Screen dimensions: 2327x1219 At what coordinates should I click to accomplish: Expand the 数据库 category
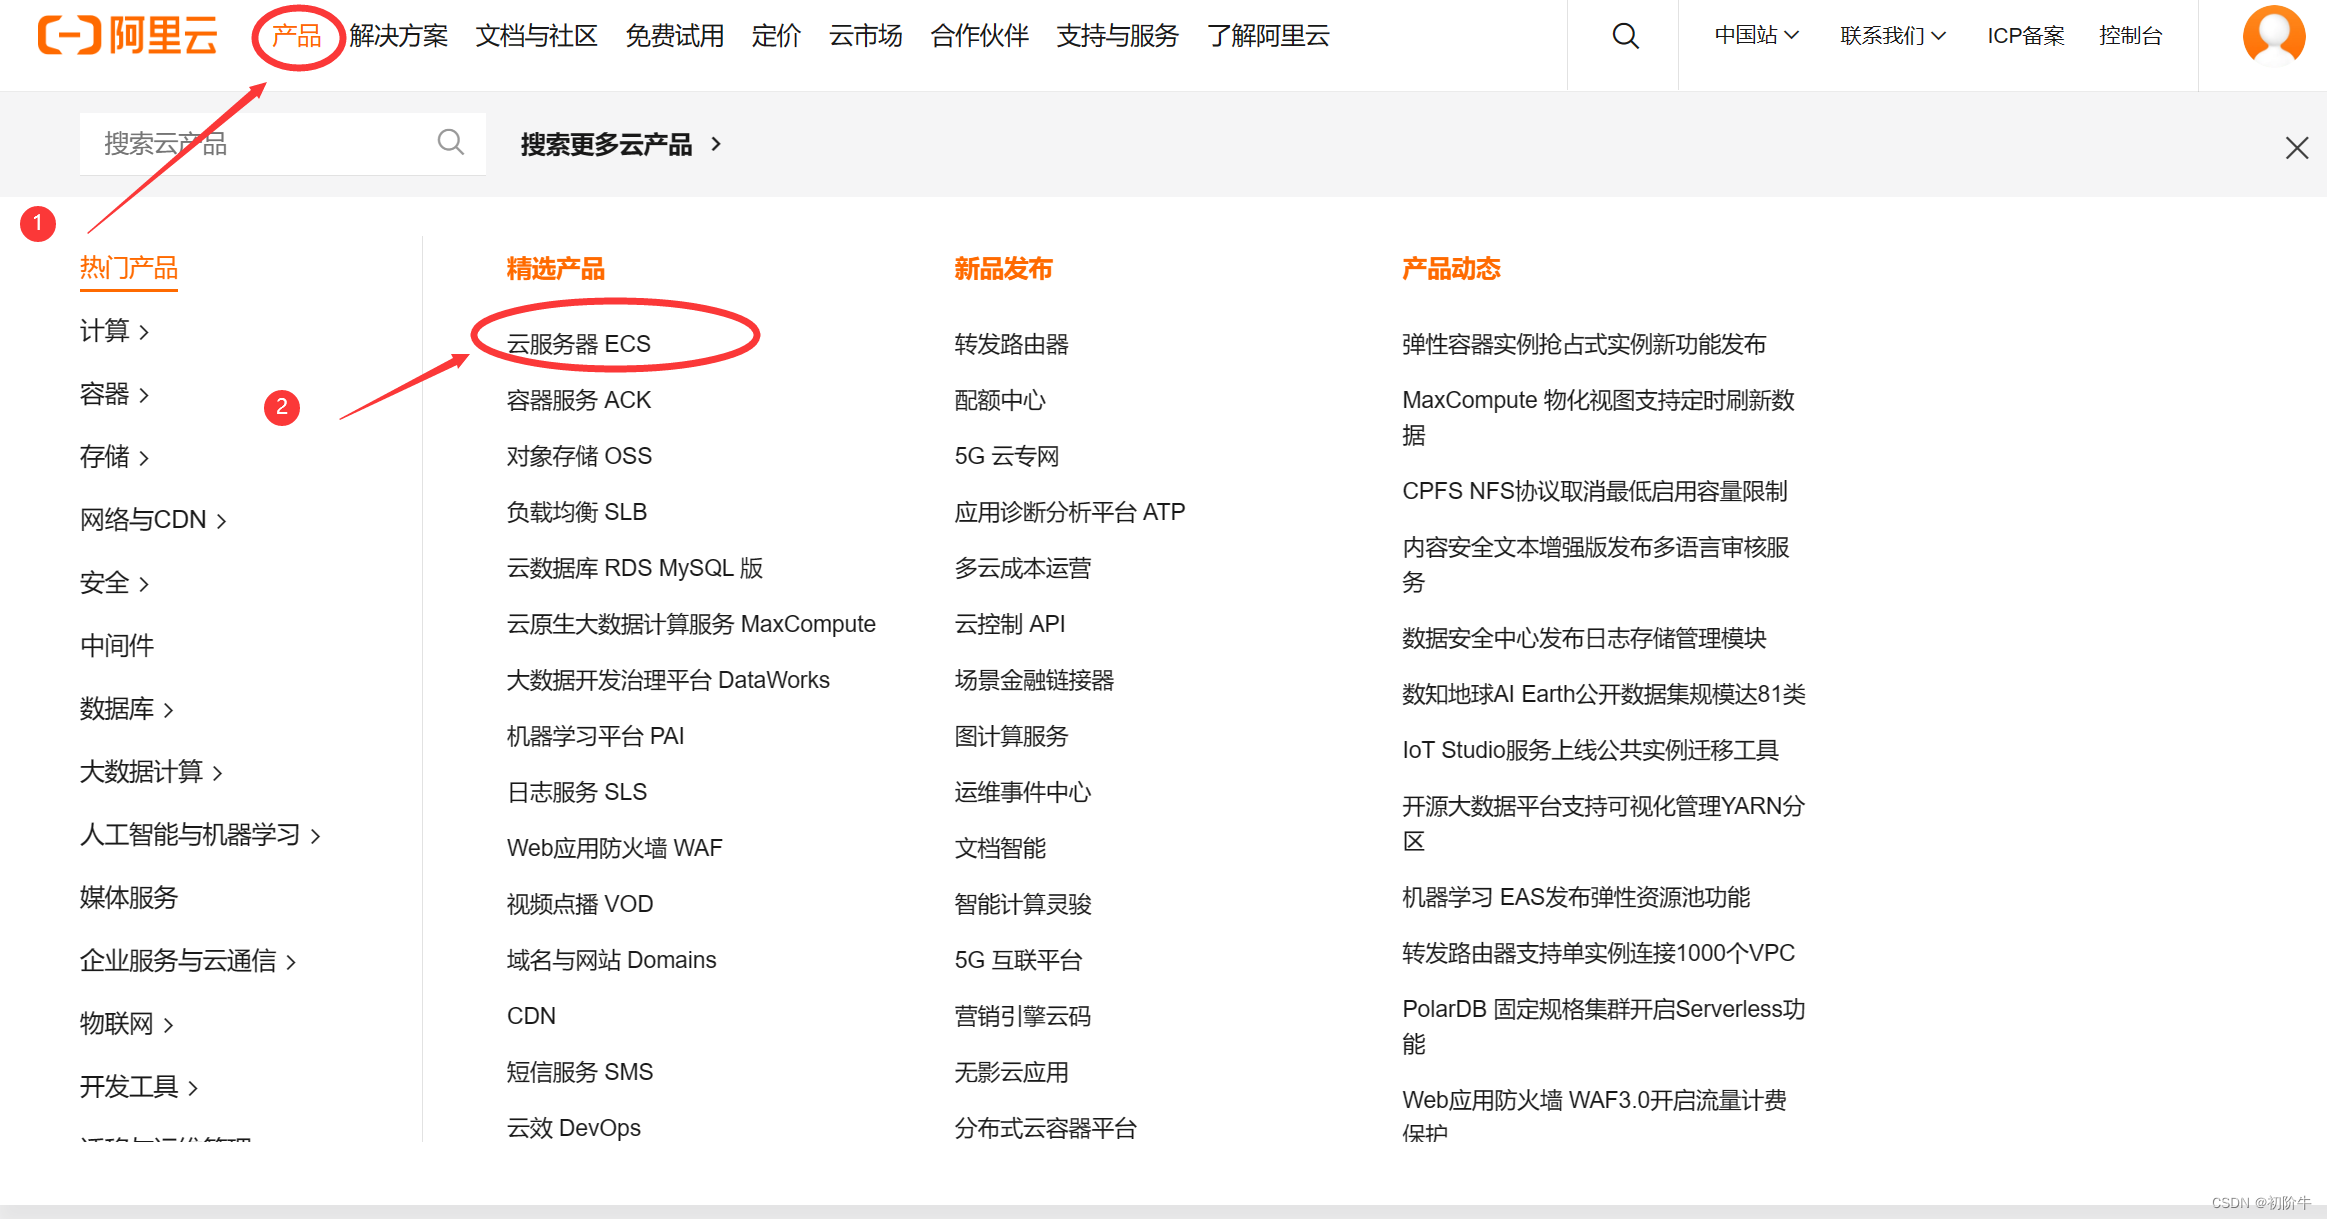click(127, 709)
